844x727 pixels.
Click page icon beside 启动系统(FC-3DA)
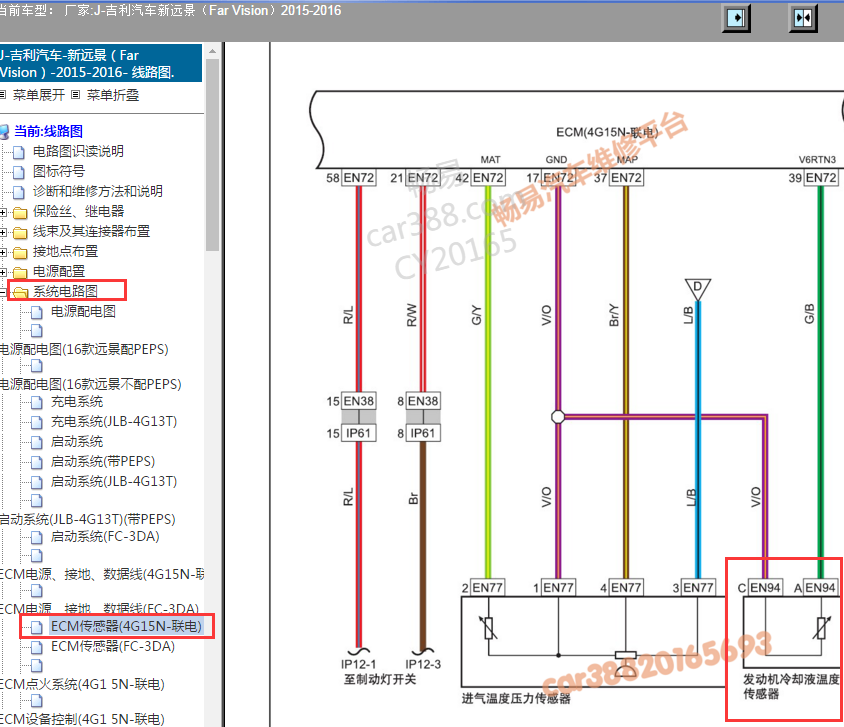click(37, 538)
